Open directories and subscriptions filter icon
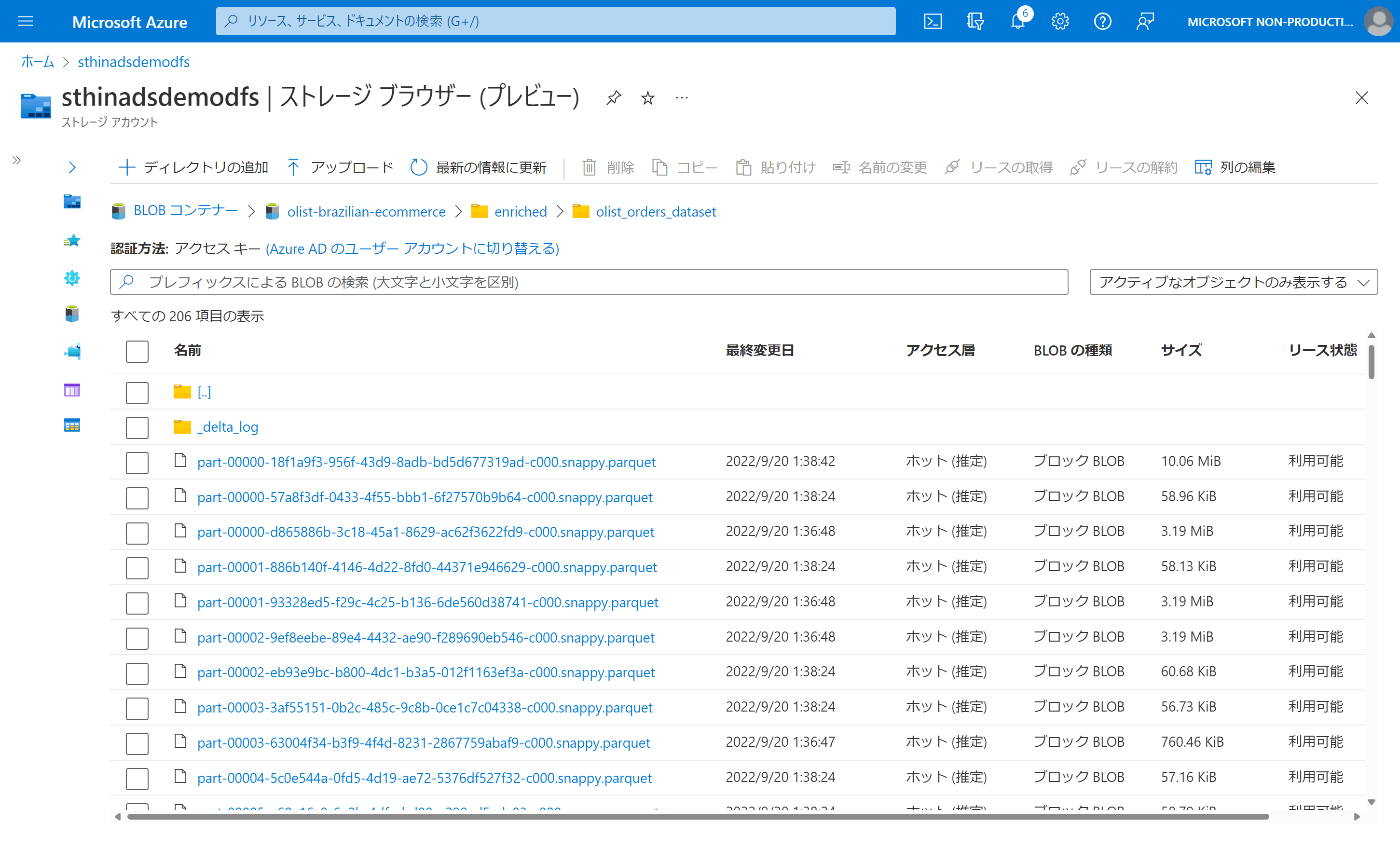The width and height of the screenshot is (1400, 850). coord(976,21)
